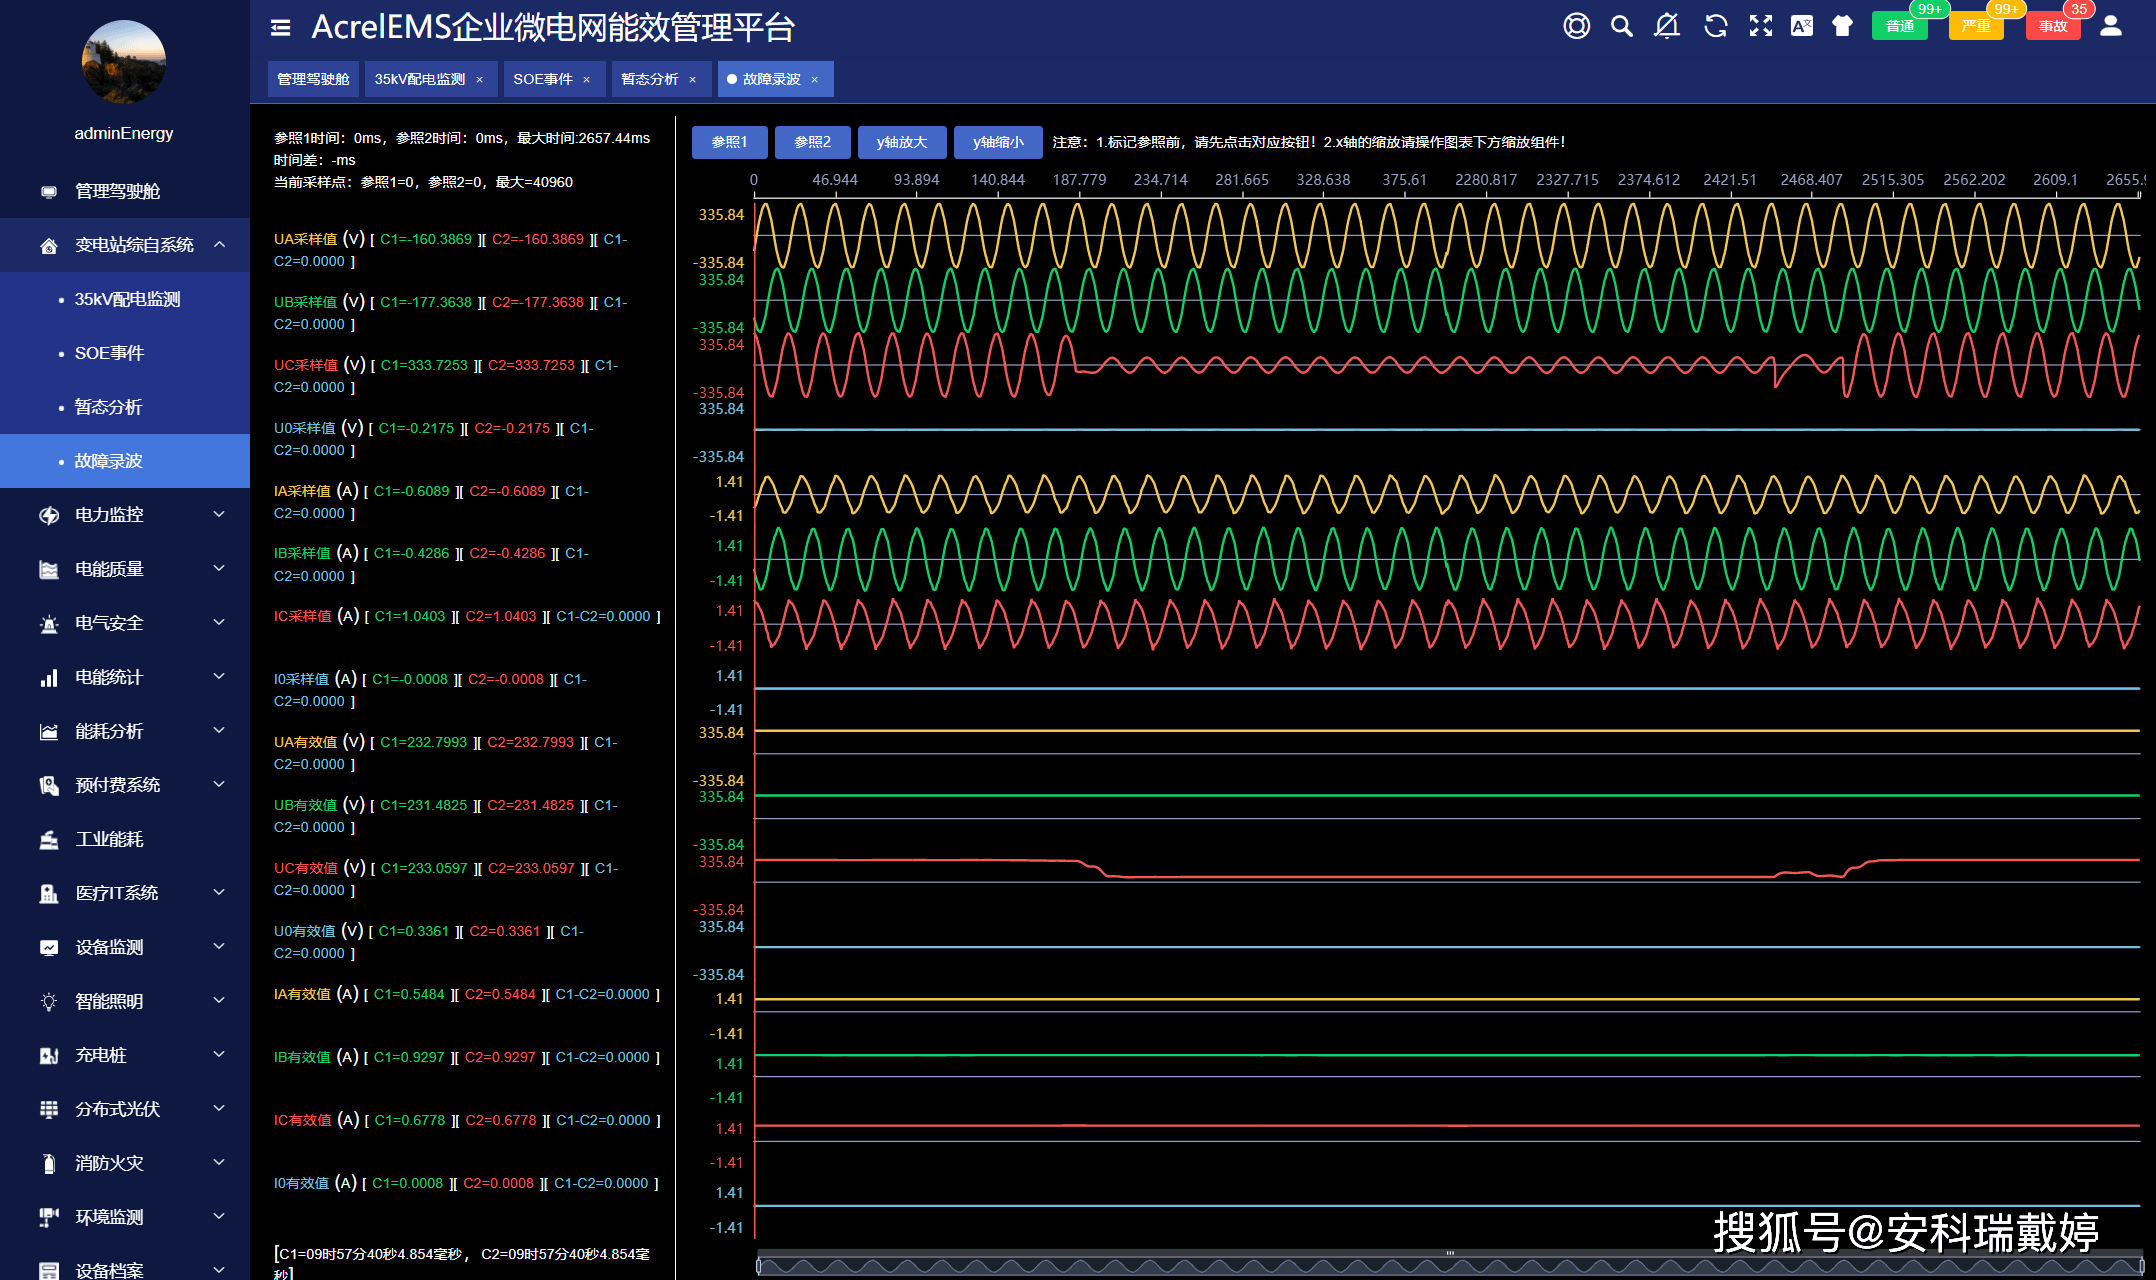The width and height of the screenshot is (2156, 1280).
Task: Expand 充电桩 menu chevron
Action: [219, 1055]
